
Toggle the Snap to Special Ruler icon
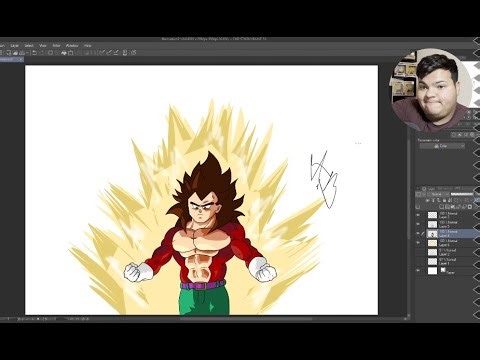point(109,53)
